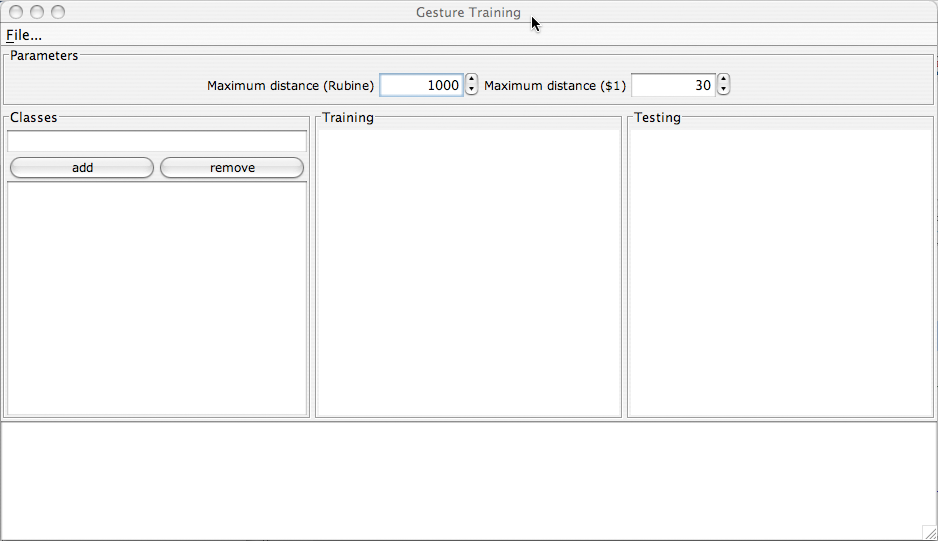Viewport: 938px width, 541px height.
Task: Open the File... menu
Action: coord(24,35)
